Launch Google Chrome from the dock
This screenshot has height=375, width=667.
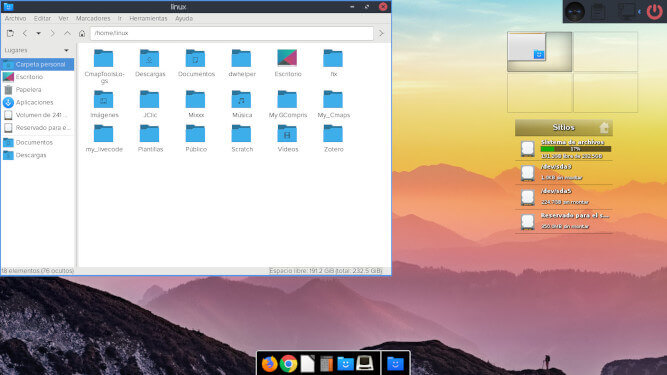[x=288, y=364]
